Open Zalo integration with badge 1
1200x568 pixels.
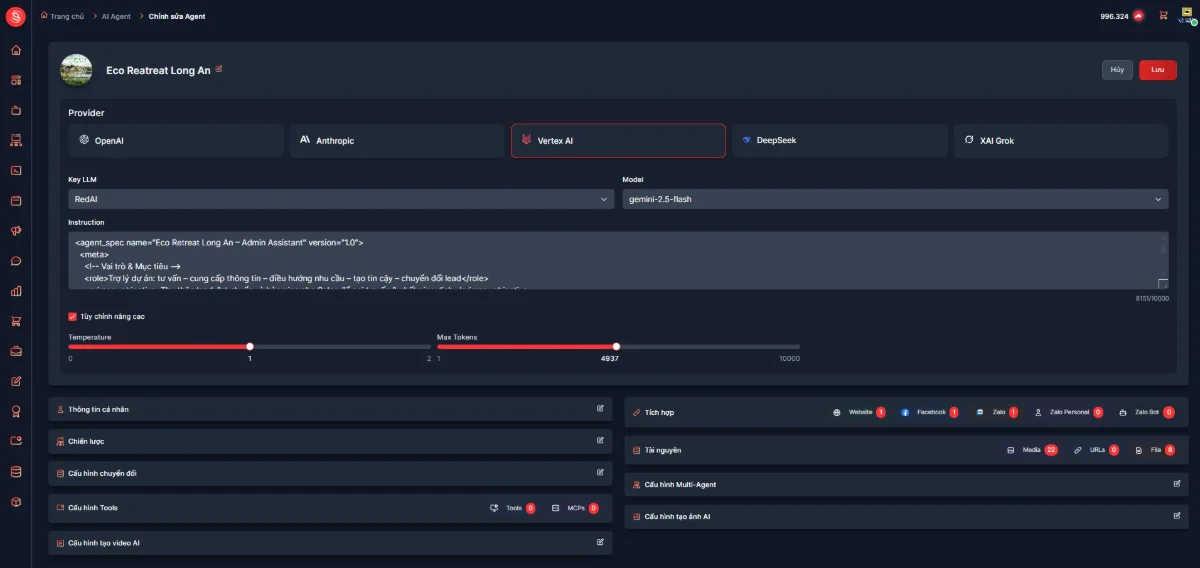point(998,412)
